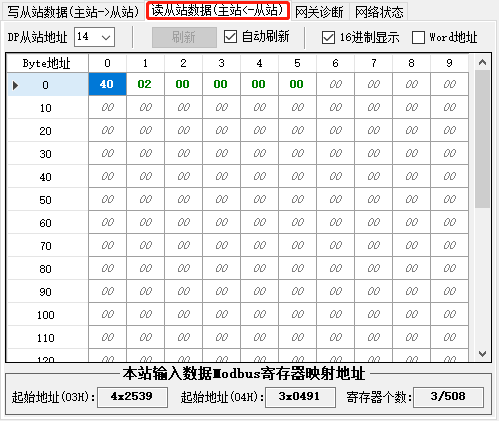Screen dimensions: 499x421
Task: Enable Word地址 checkbox
Action: tap(418, 37)
